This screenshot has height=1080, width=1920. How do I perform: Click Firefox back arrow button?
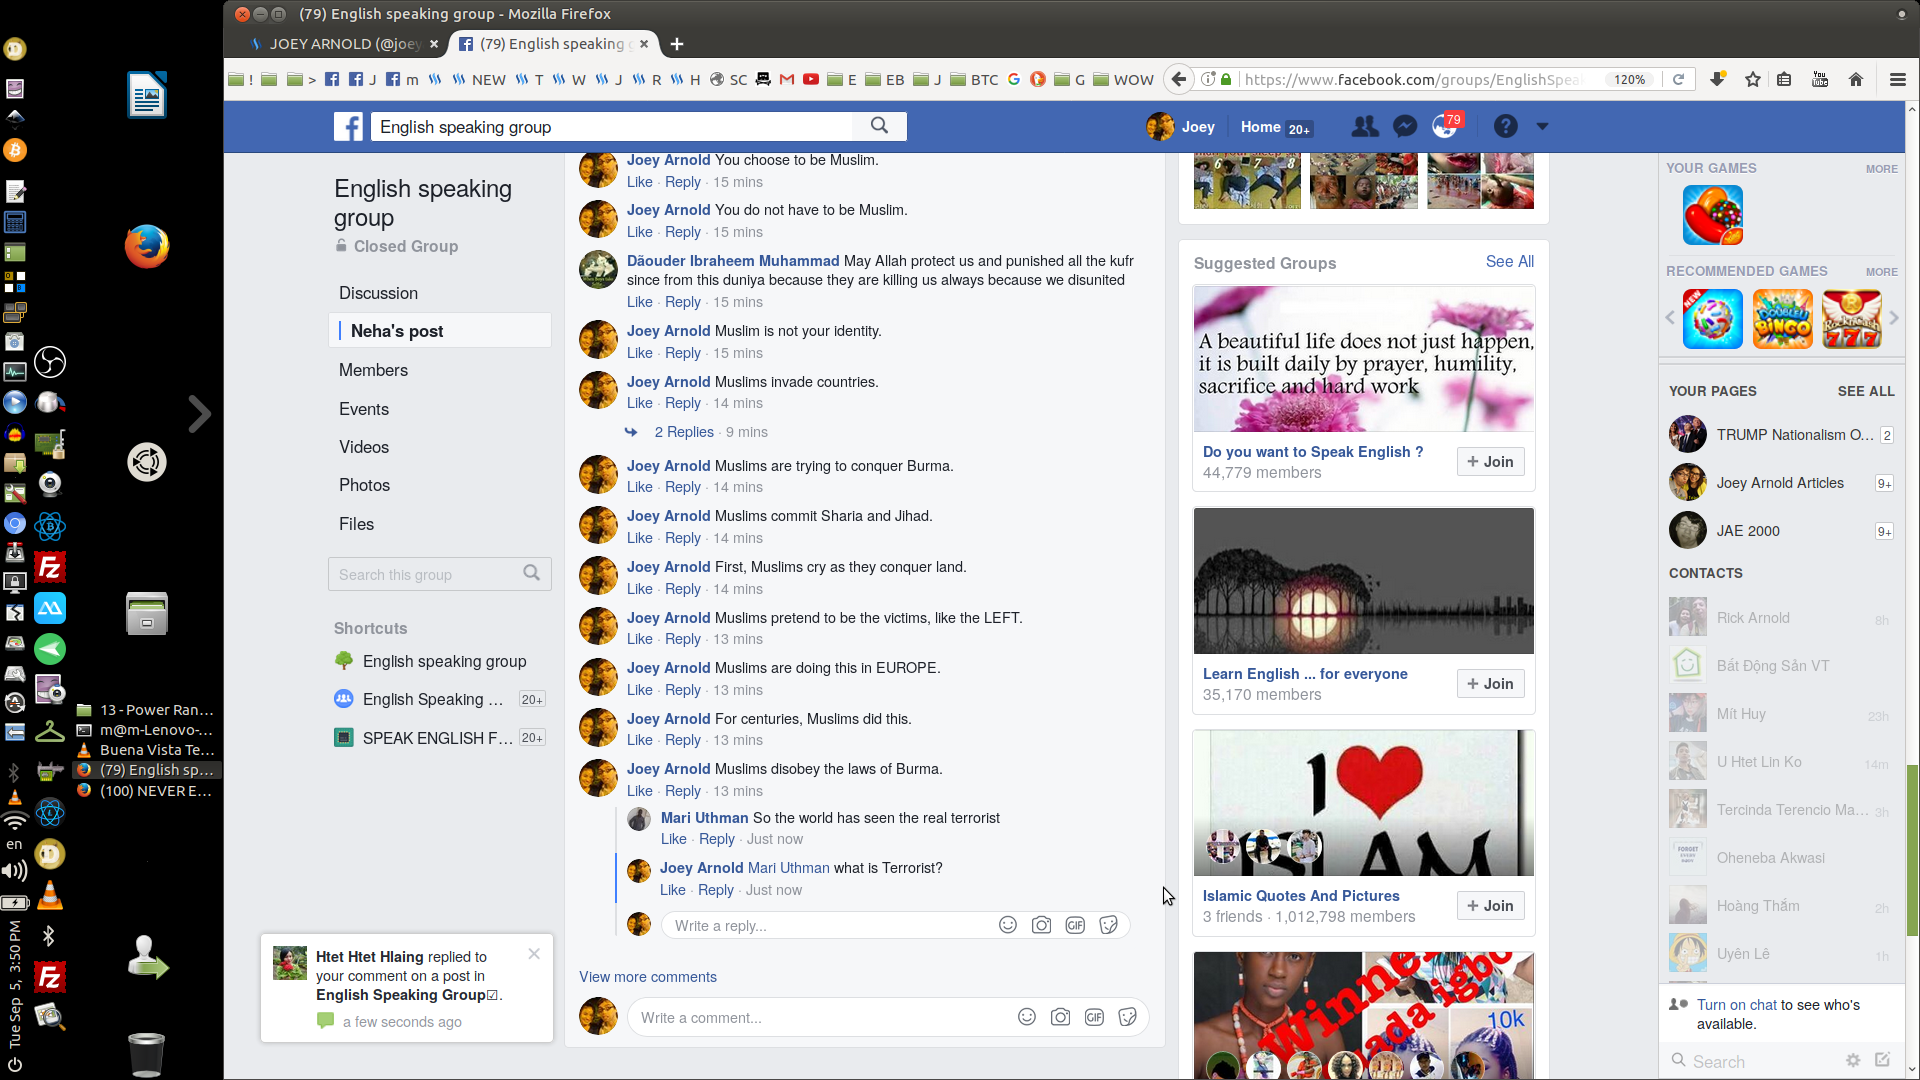pyautogui.click(x=1179, y=79)
